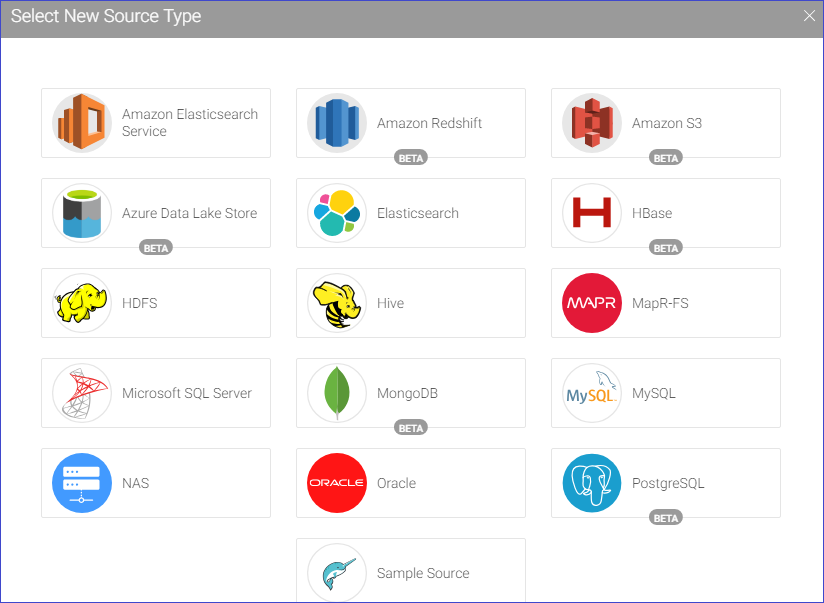The height and width of the screenshot is (603, 824).
Task: Click the NAS blue server icon
Action: [x=82, y=483]
